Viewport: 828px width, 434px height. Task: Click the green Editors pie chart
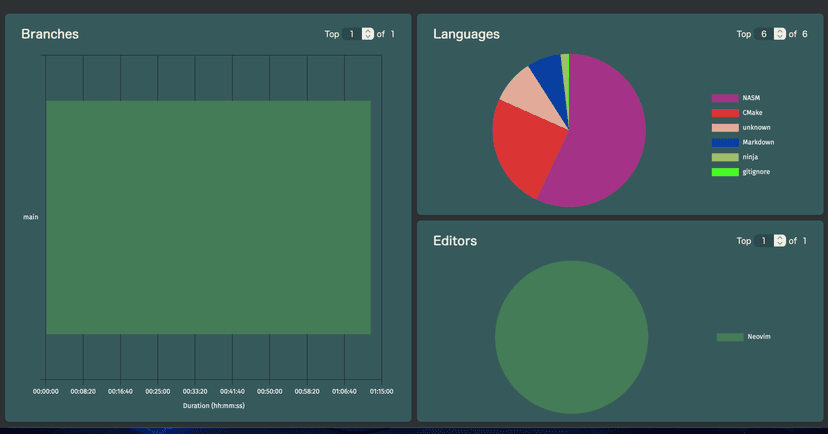(x=571, y=337)
